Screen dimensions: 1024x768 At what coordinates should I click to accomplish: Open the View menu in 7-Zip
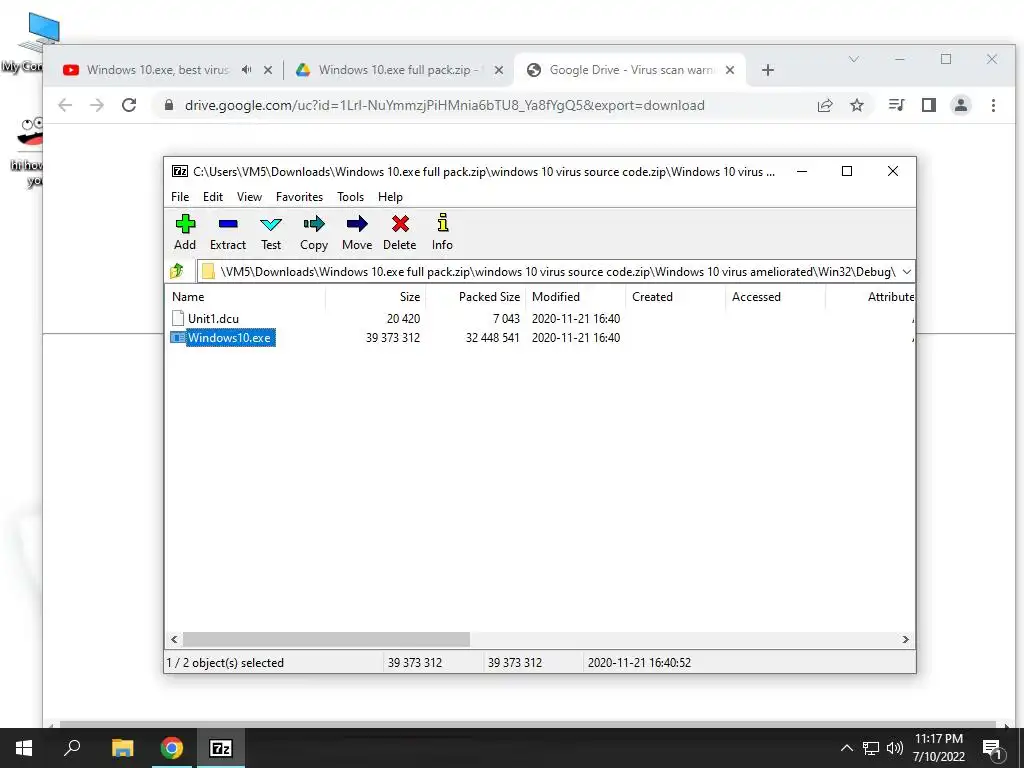(249, 197)
